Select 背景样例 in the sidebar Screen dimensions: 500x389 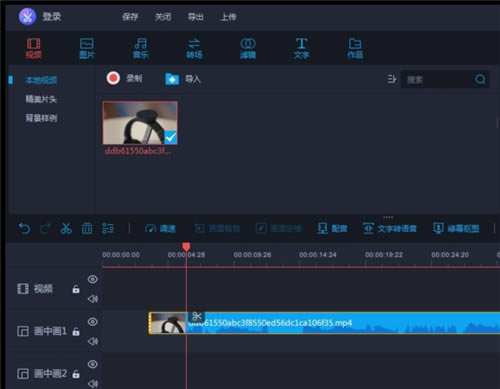coord(41,118)
